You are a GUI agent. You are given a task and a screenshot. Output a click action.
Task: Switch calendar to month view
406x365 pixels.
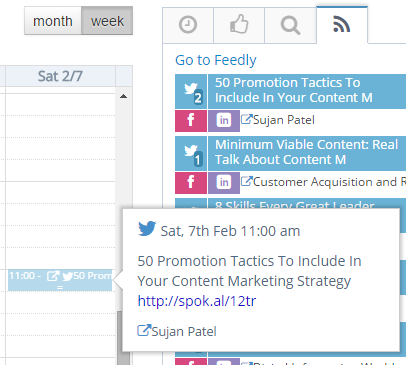[53, 21]
